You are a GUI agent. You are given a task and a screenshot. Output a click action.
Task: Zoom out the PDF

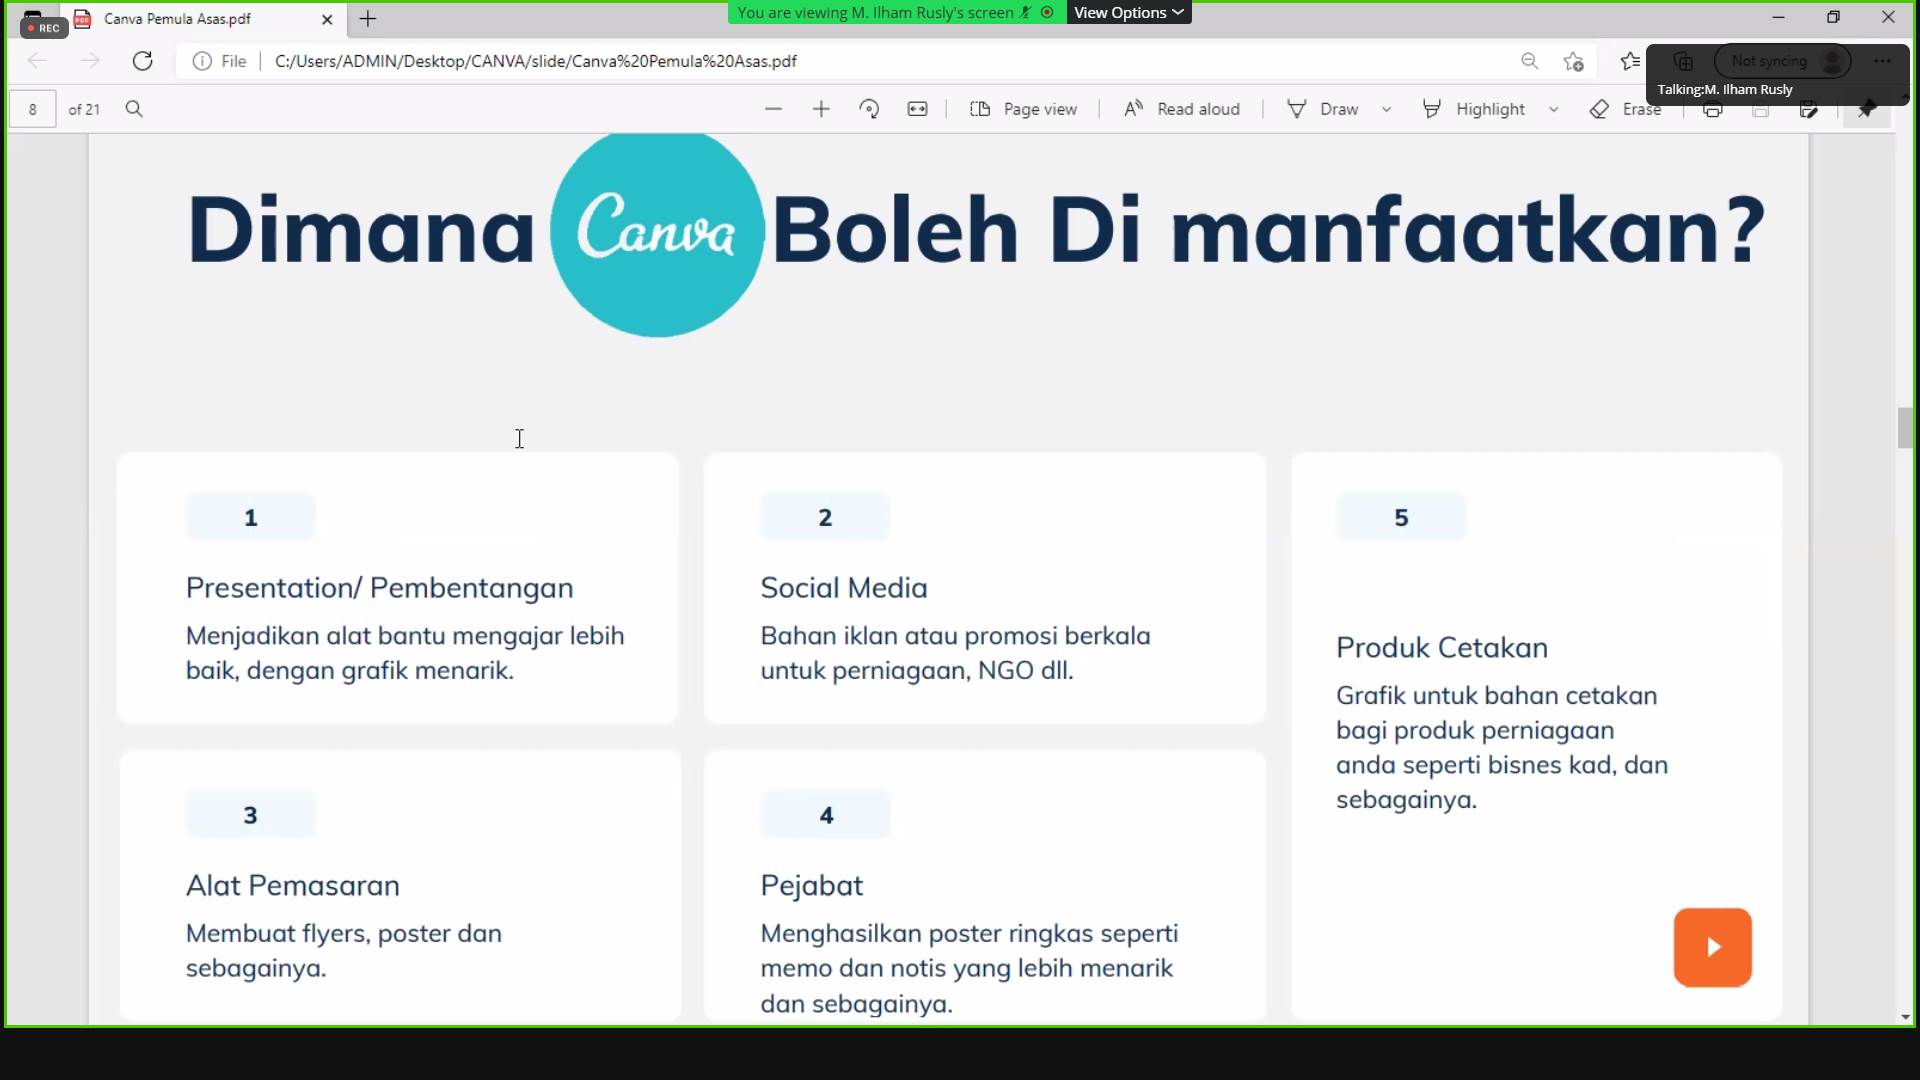coord(773,109)
